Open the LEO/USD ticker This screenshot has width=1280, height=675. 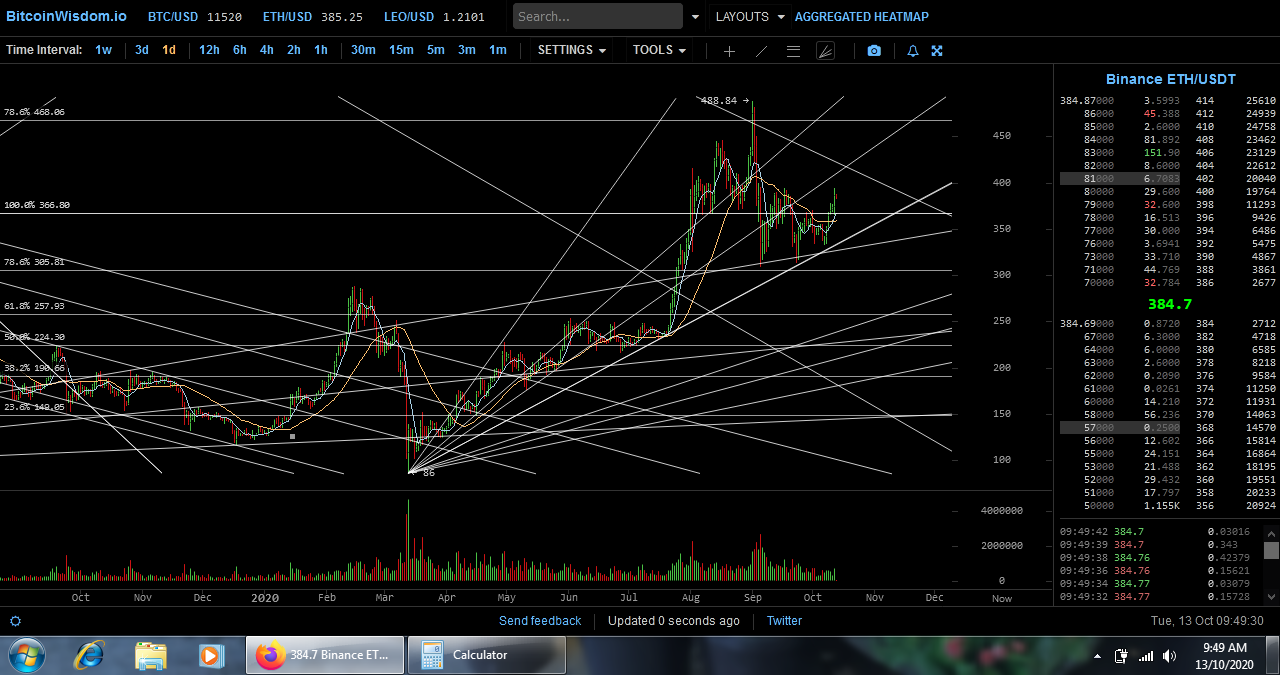[434, 17]
